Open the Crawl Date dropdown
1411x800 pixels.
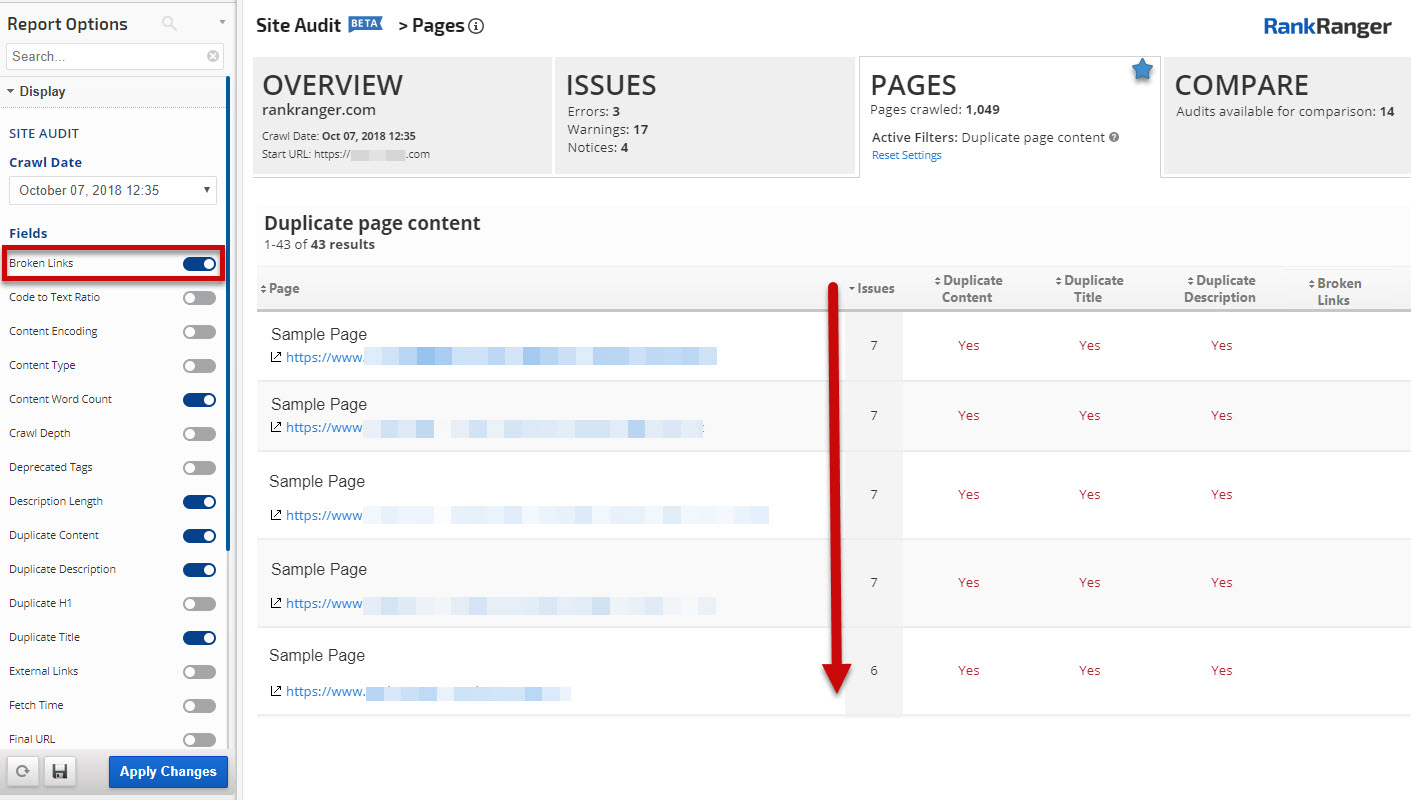click(x=113, y=190)
